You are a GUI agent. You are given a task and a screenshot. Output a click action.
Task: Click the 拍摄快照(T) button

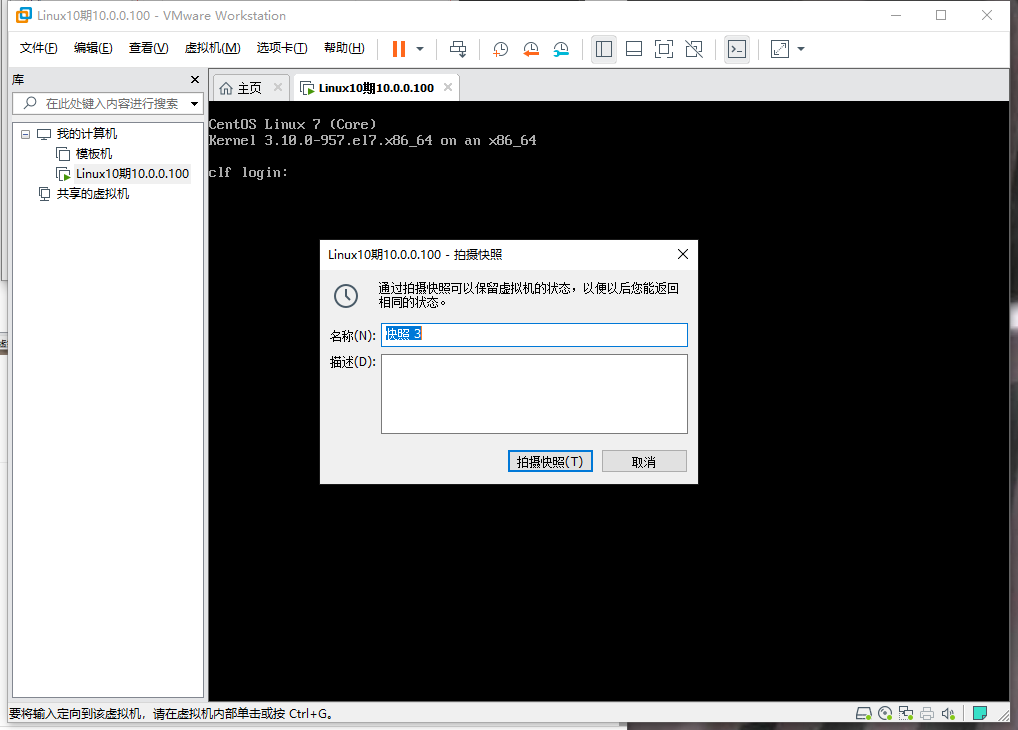click(550, 461)
